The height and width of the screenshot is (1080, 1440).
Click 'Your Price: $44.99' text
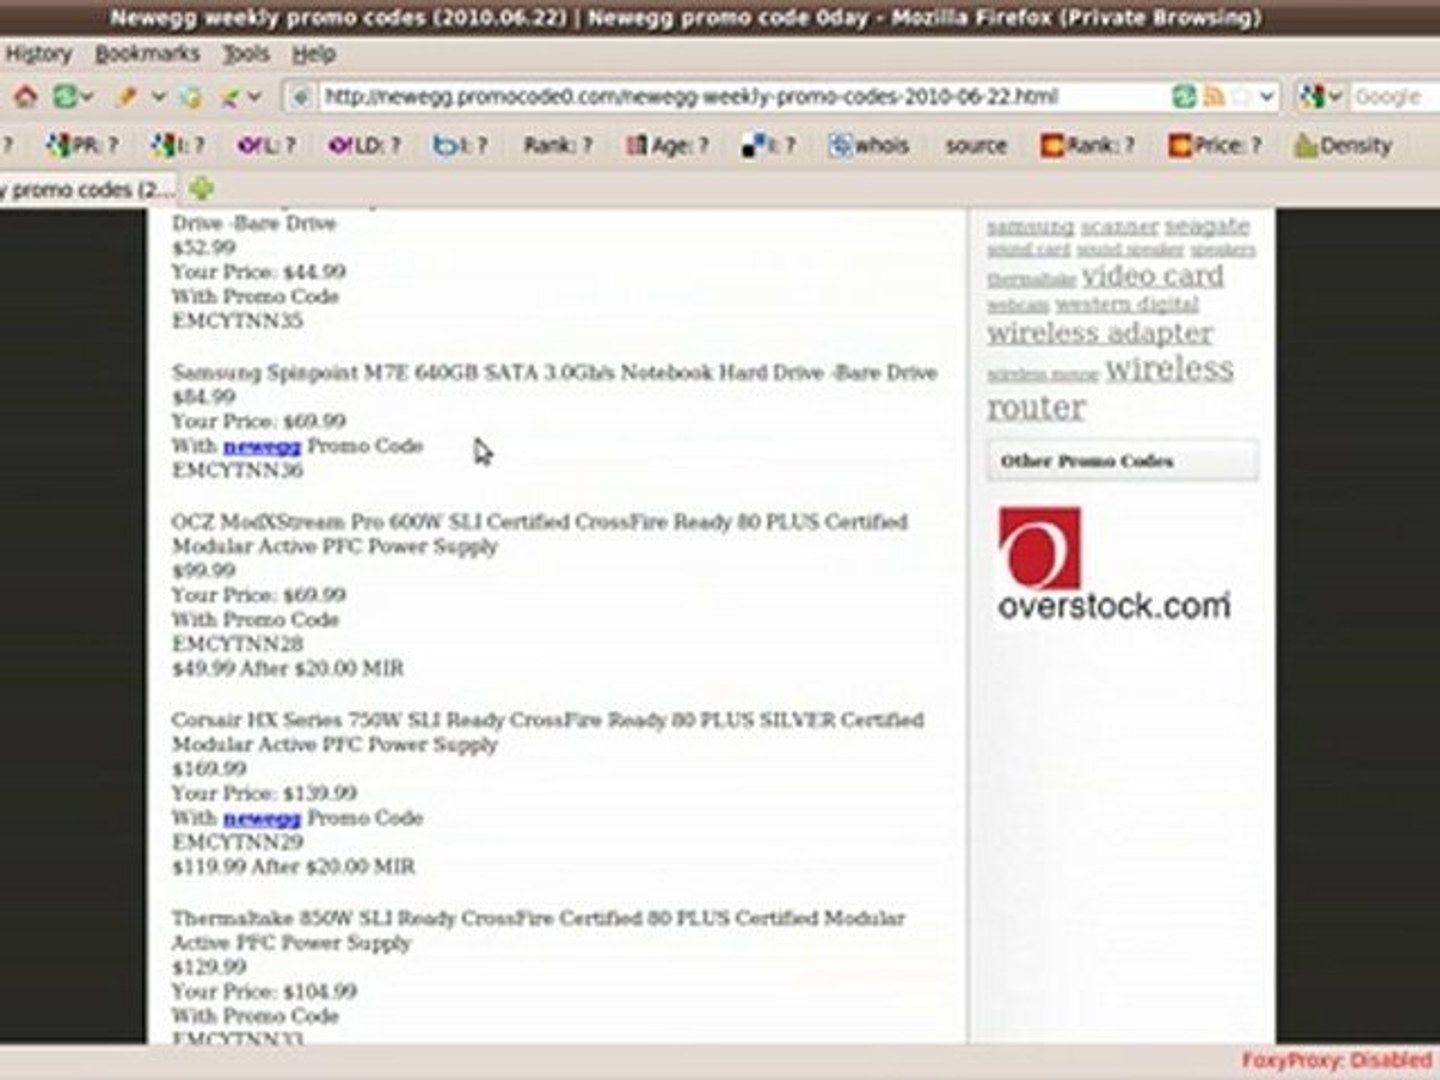coord(258,272)
